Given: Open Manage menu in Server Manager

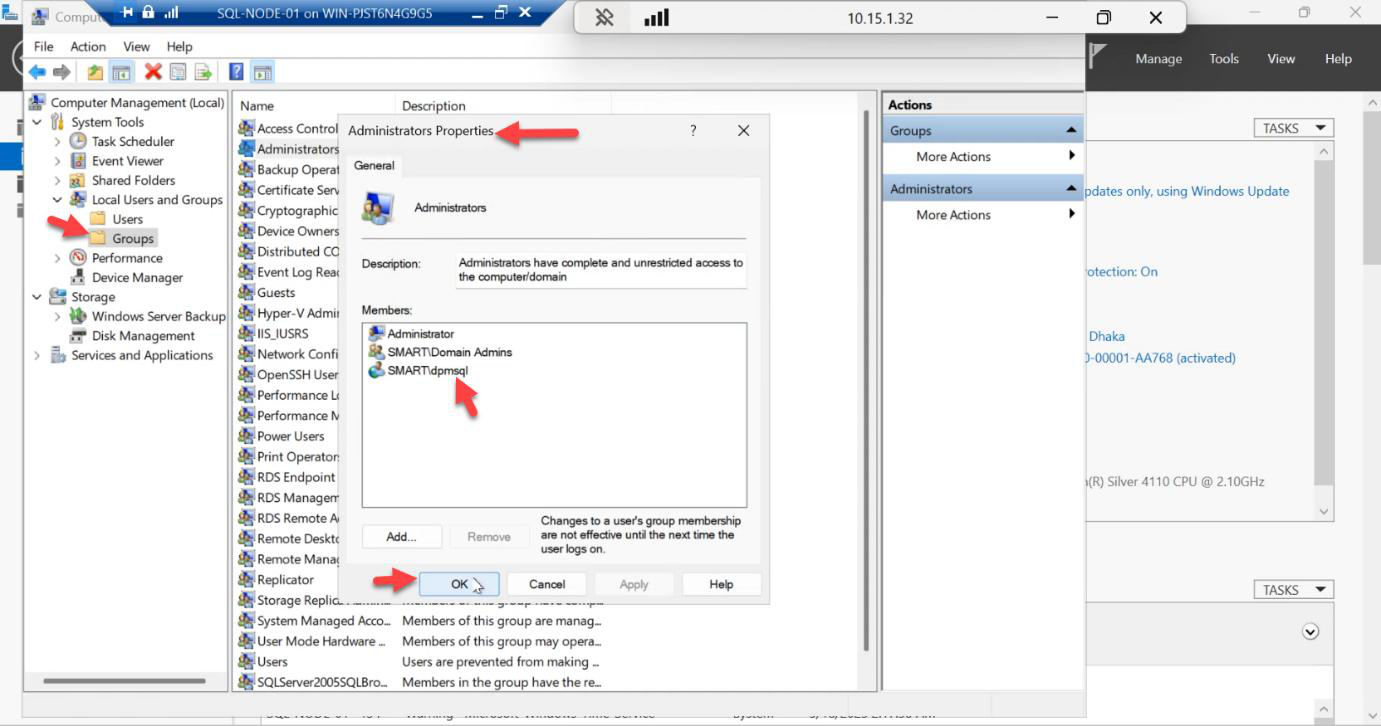Looking at the screenshot, I should (x=1158, y=59).
